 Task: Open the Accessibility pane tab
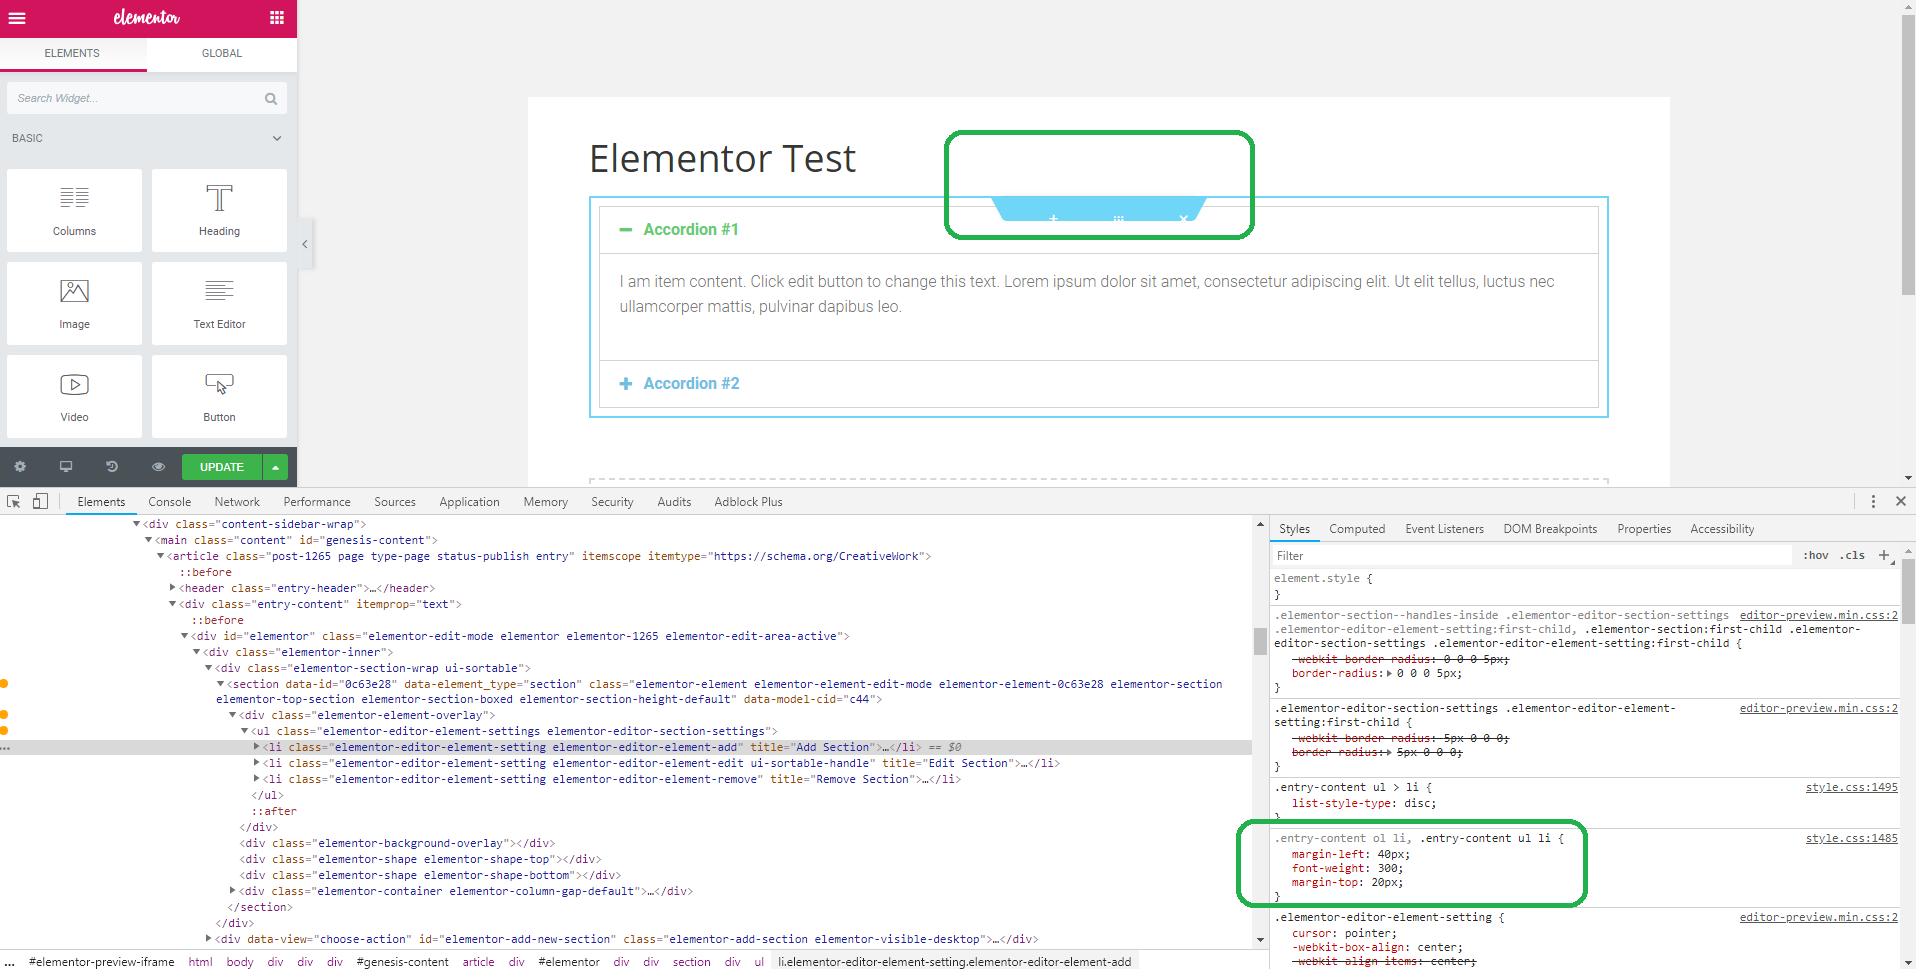click(1722, 529)
